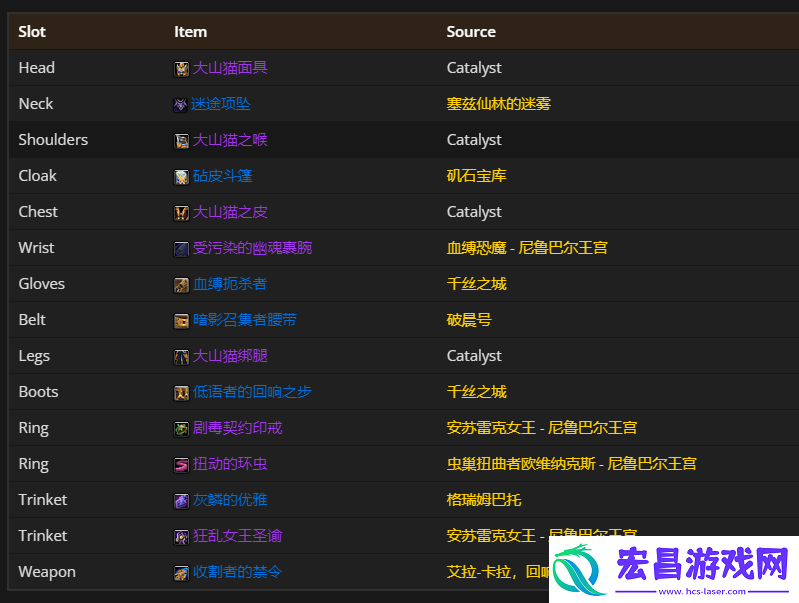Click the Catalyst text in Legs row
This screenshot has height=603, width=799.
coord(474,356)
